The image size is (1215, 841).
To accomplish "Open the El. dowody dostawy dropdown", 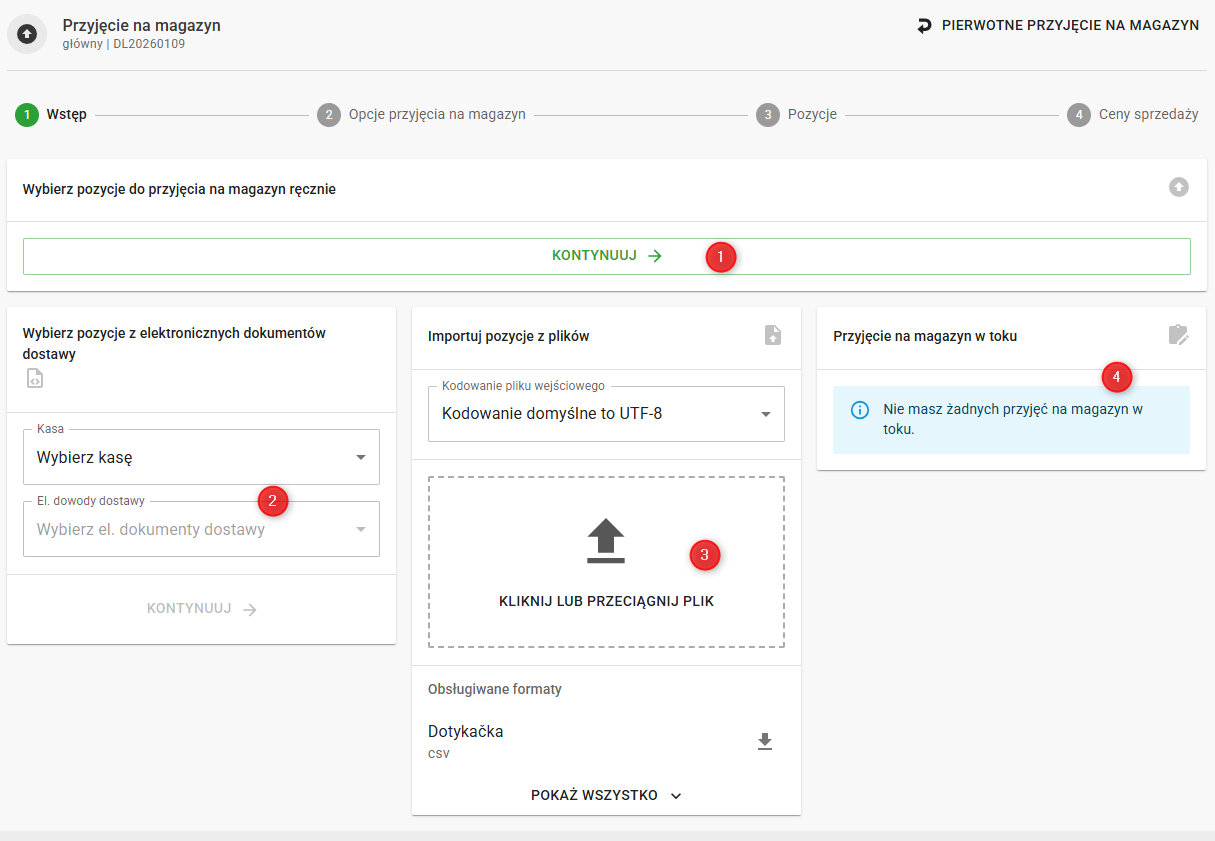I will pyautogui.click(x=201, y=530).
